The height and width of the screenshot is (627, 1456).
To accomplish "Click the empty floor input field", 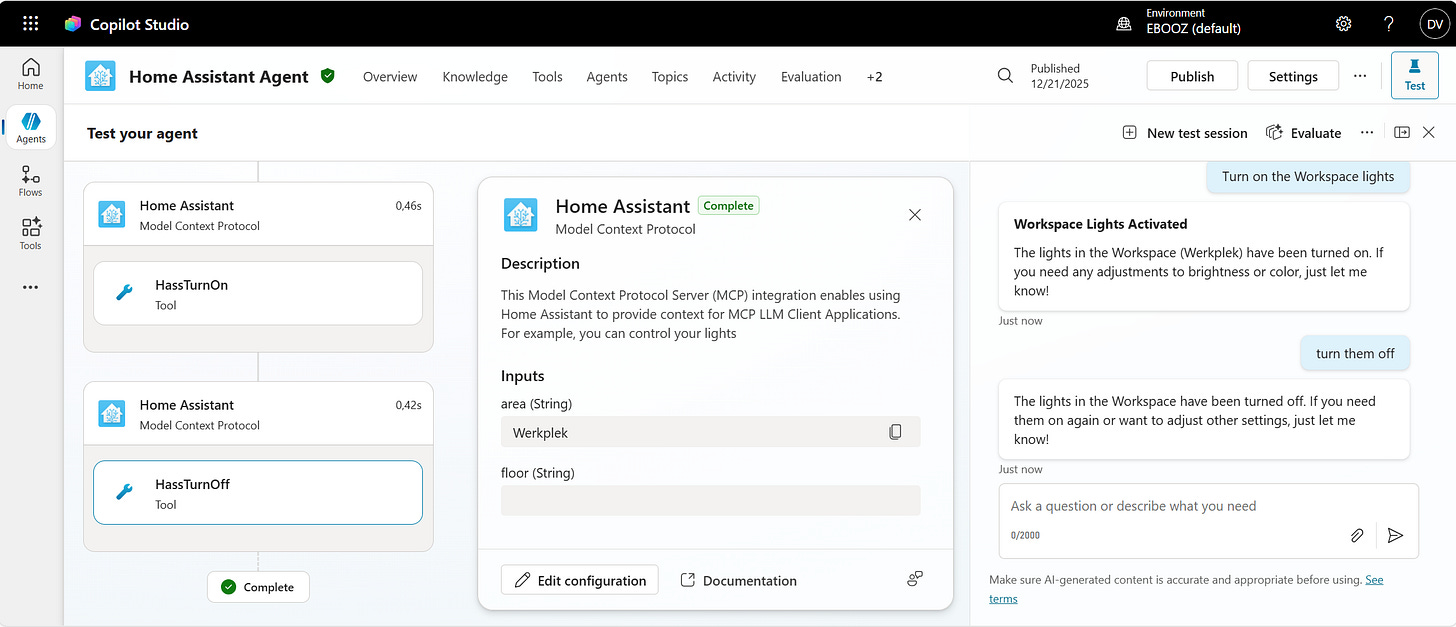I will pos(710,500).
